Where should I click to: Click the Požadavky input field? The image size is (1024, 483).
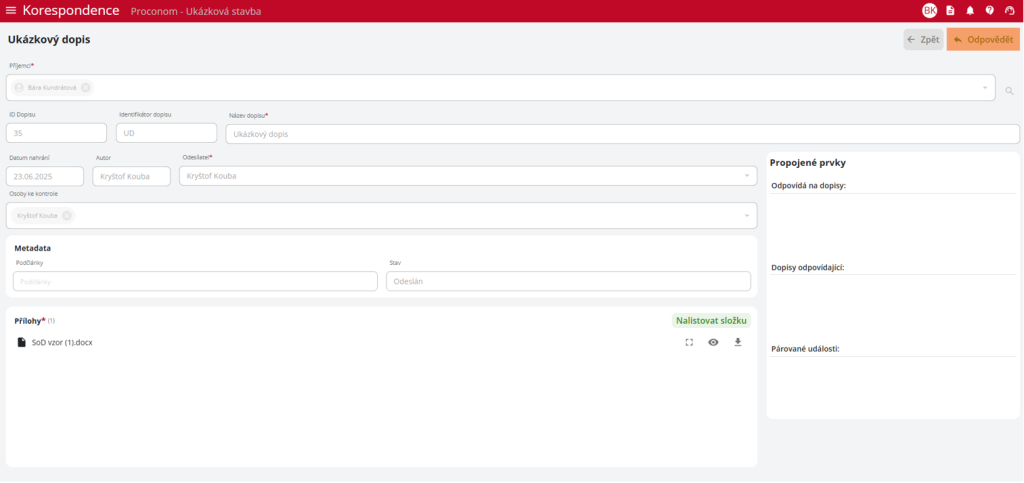(x=195, y=282)
